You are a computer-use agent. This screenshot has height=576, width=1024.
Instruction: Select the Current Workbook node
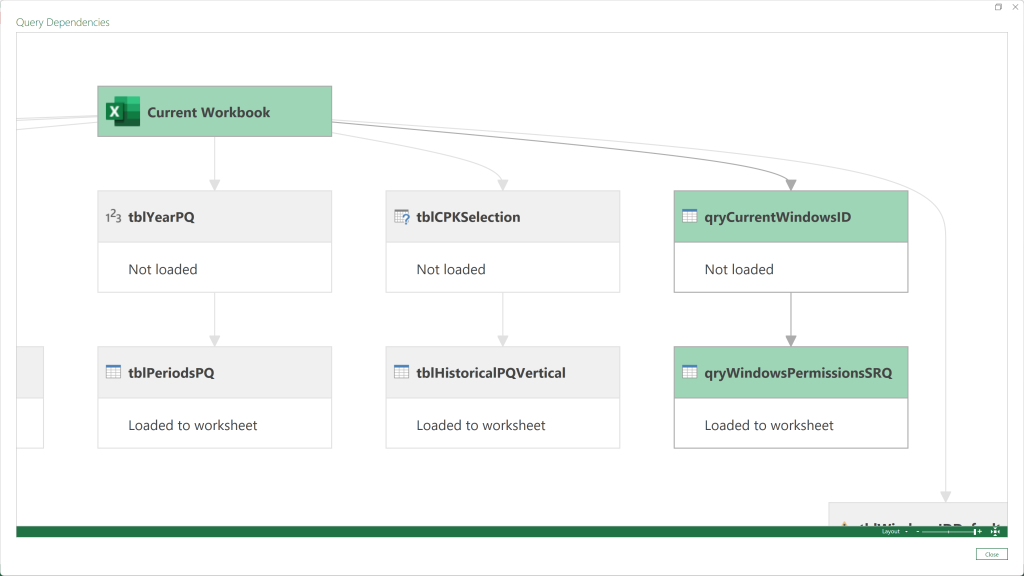point(214,112)
